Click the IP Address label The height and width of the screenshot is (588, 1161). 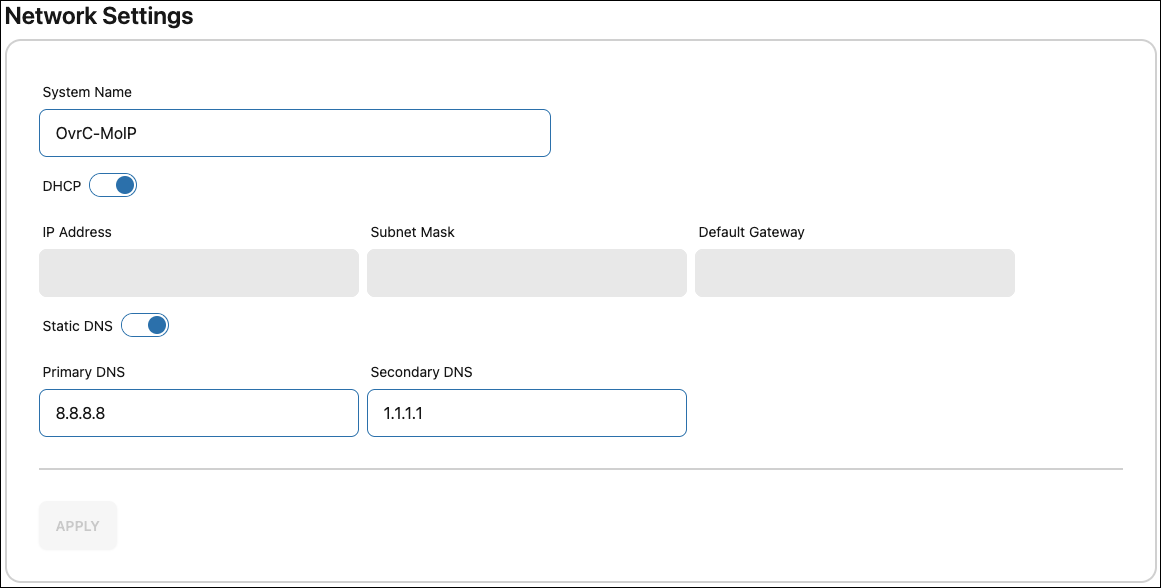click(78, 232)
